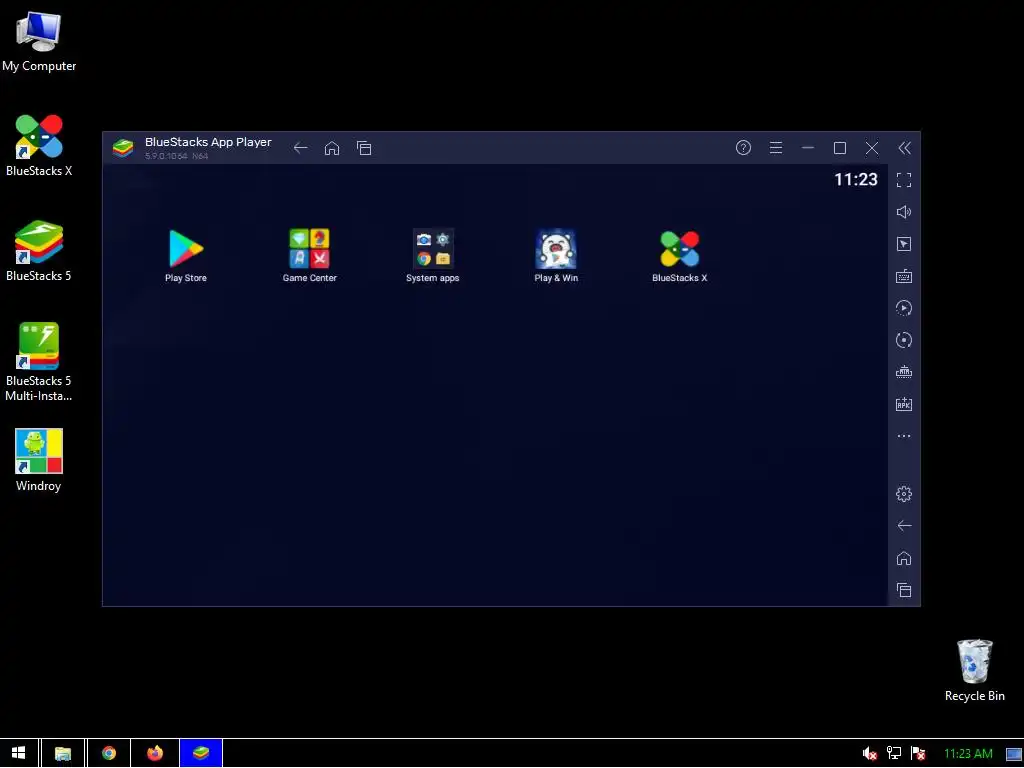Toggle the cursor lock sidebar icon
The image size is (1024, 768).
coord(904,244)
